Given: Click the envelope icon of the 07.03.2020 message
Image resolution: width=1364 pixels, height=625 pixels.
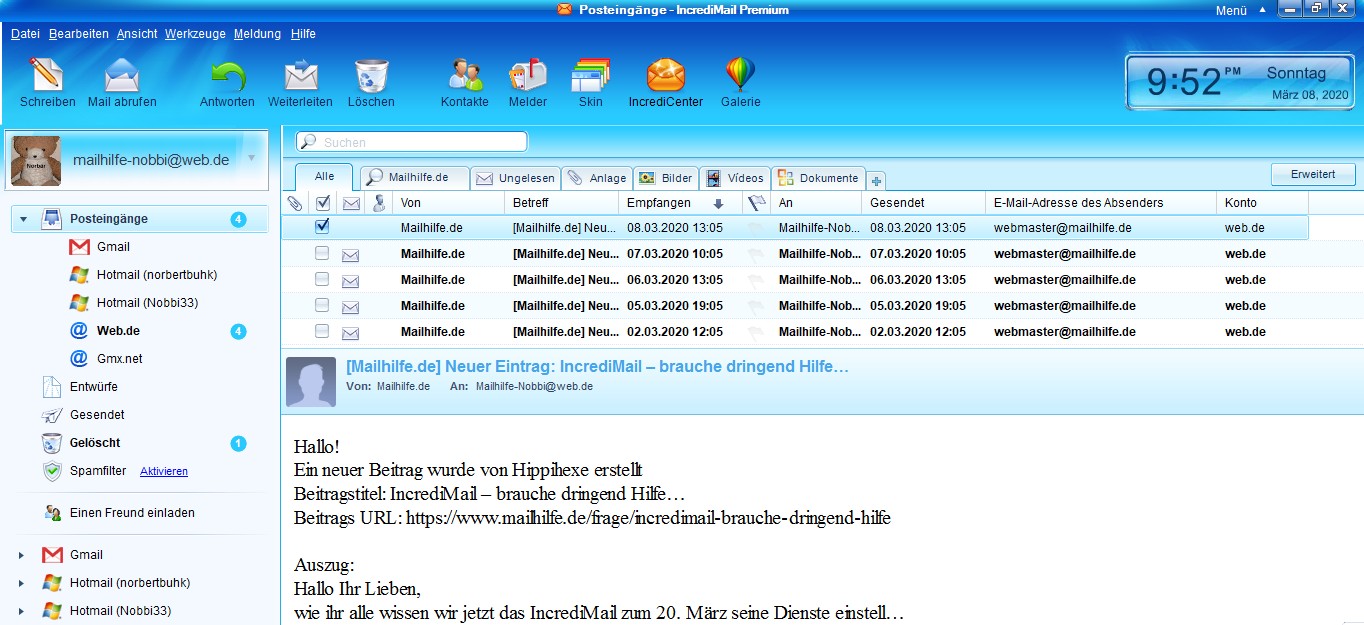Looking at the screenshot, I should point(351,255).
